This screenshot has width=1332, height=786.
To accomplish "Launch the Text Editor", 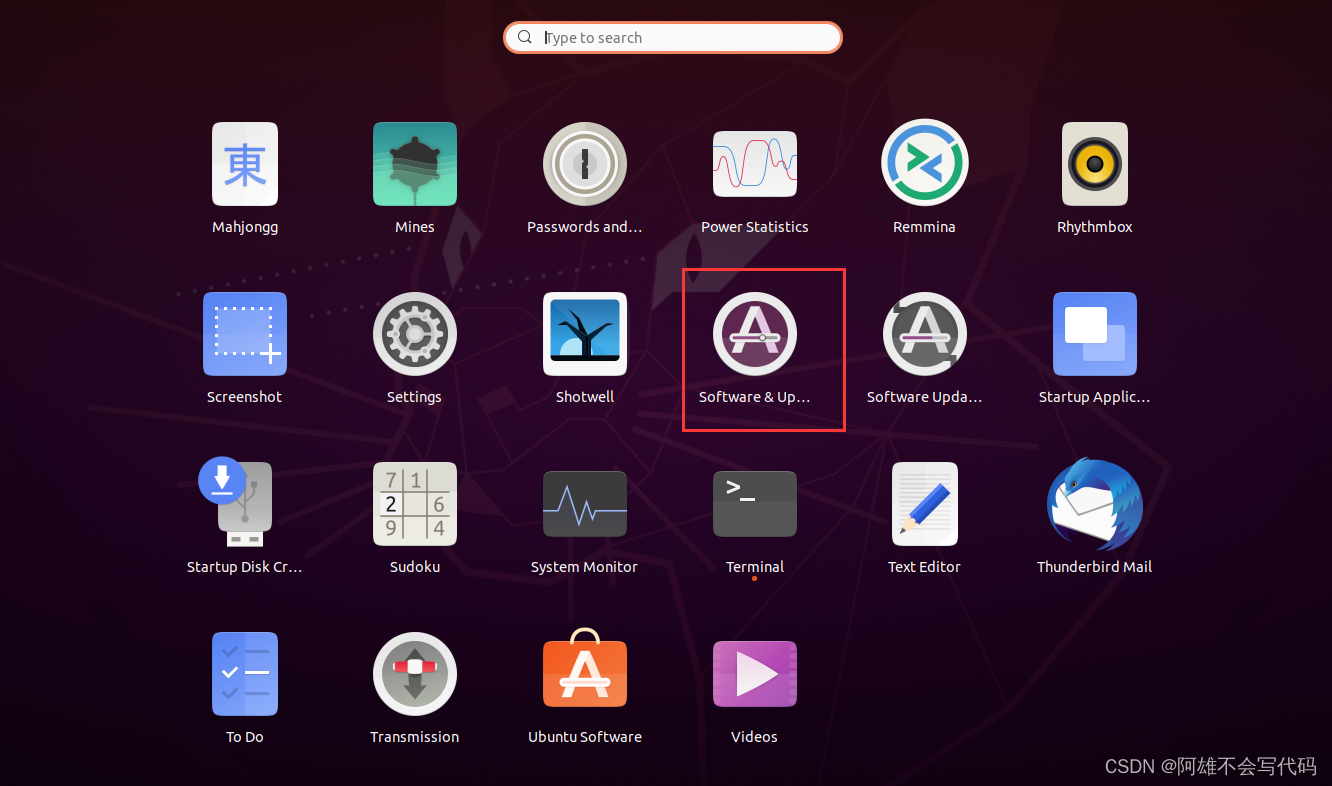I will (925, 504).
